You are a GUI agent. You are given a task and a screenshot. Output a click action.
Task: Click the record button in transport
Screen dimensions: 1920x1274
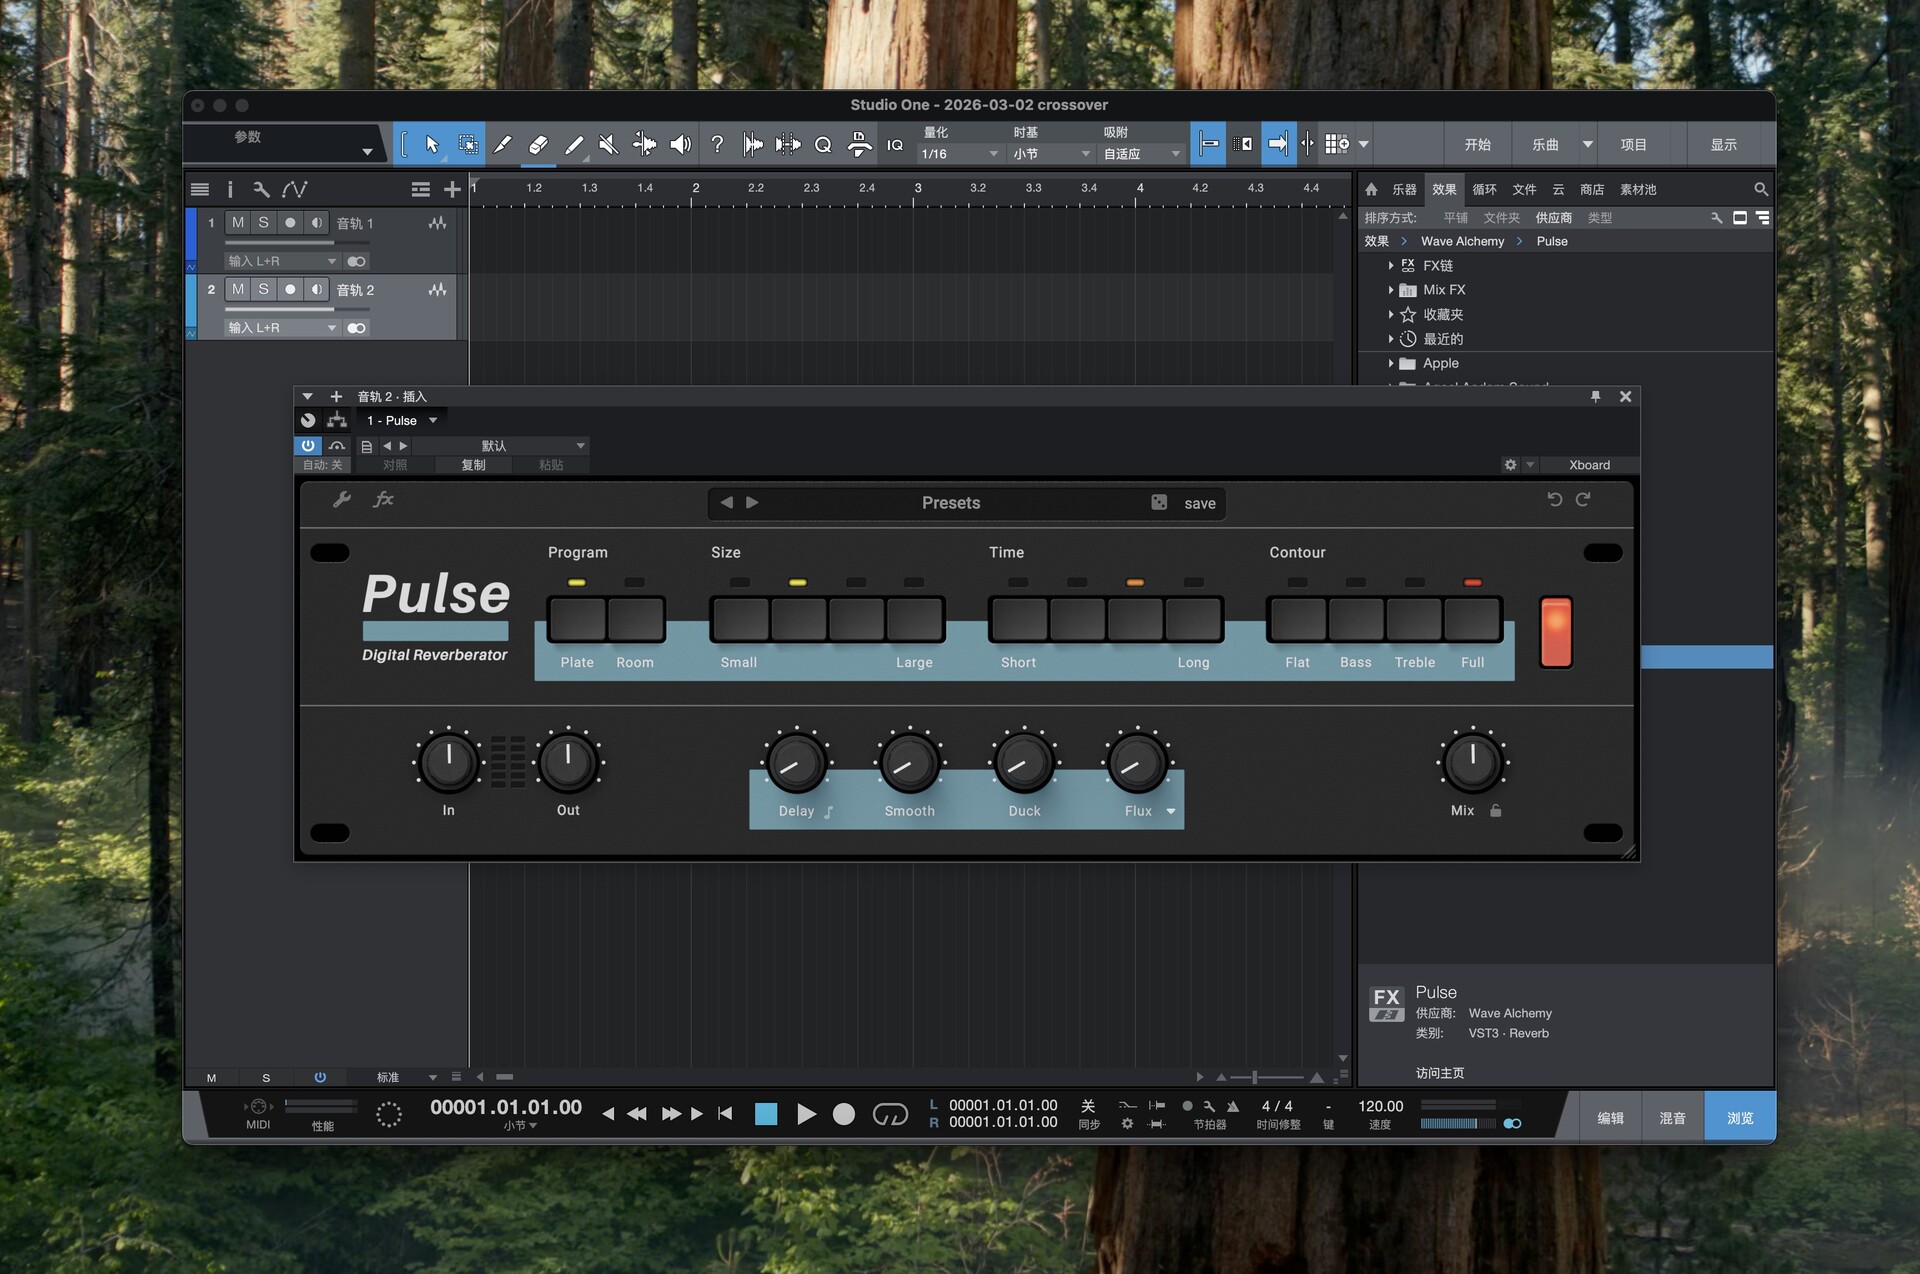(x=844, y=1114)
